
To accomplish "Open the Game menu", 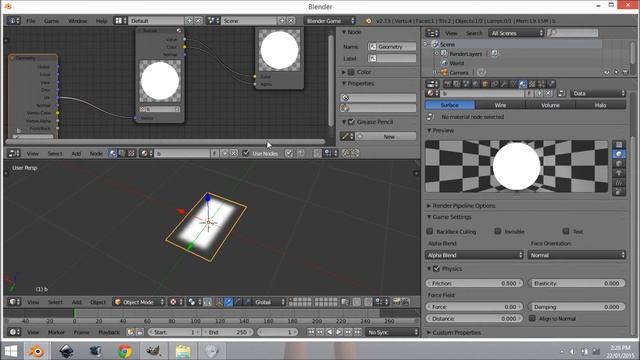I will pos(51,21).
